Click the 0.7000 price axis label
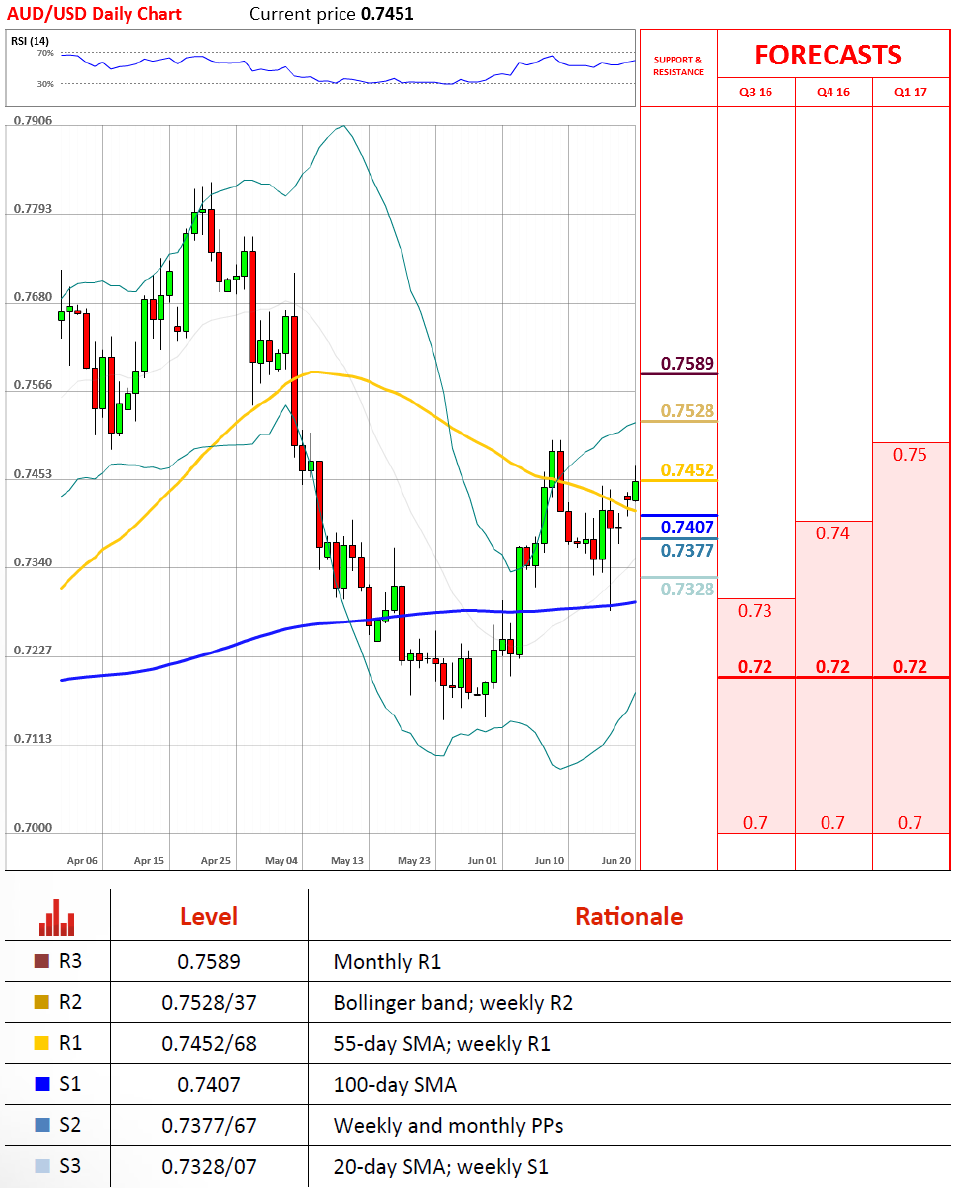 coord(33,827)
